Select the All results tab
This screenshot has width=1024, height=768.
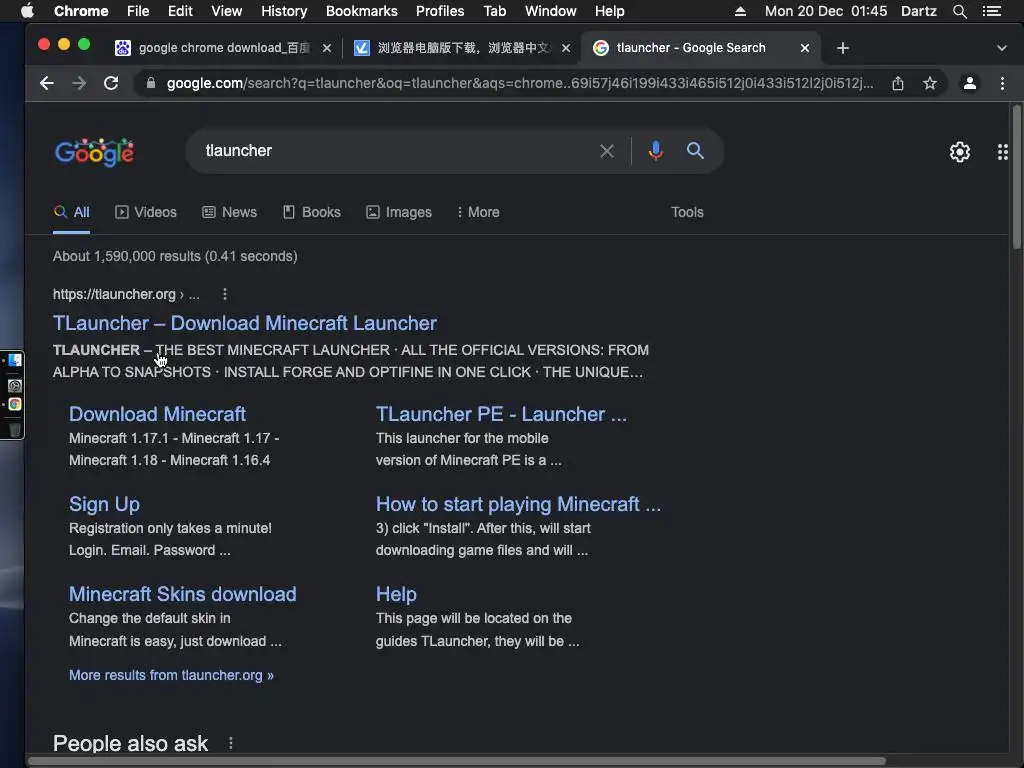tap(72, 212)
